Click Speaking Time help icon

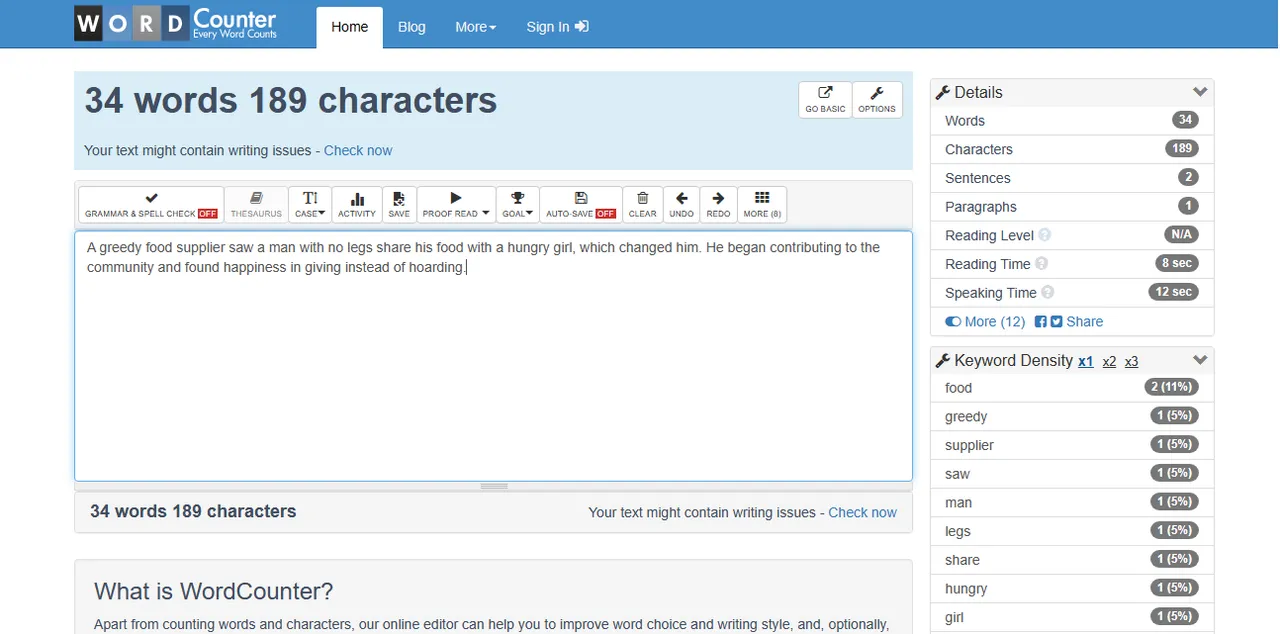coord(1048,293)
